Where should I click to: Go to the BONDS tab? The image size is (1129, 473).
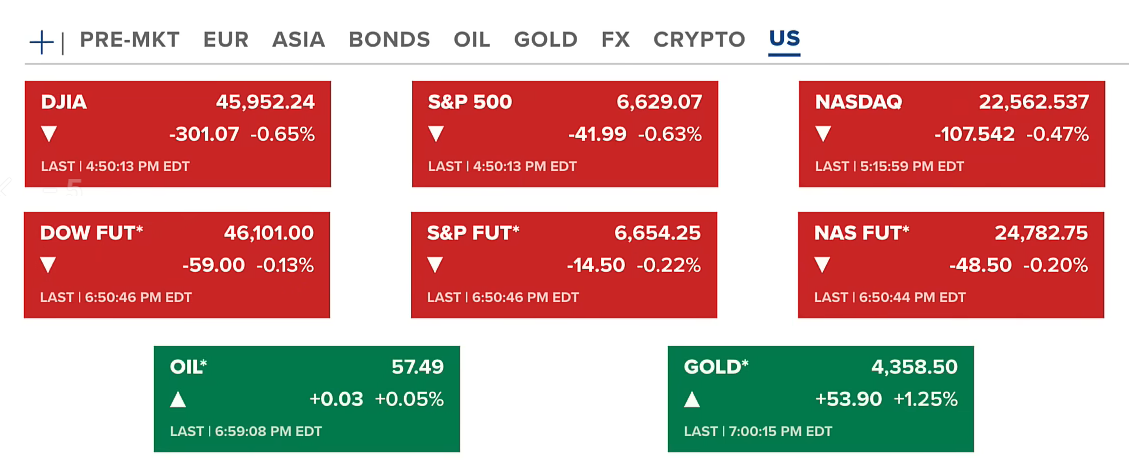(389, 40)
